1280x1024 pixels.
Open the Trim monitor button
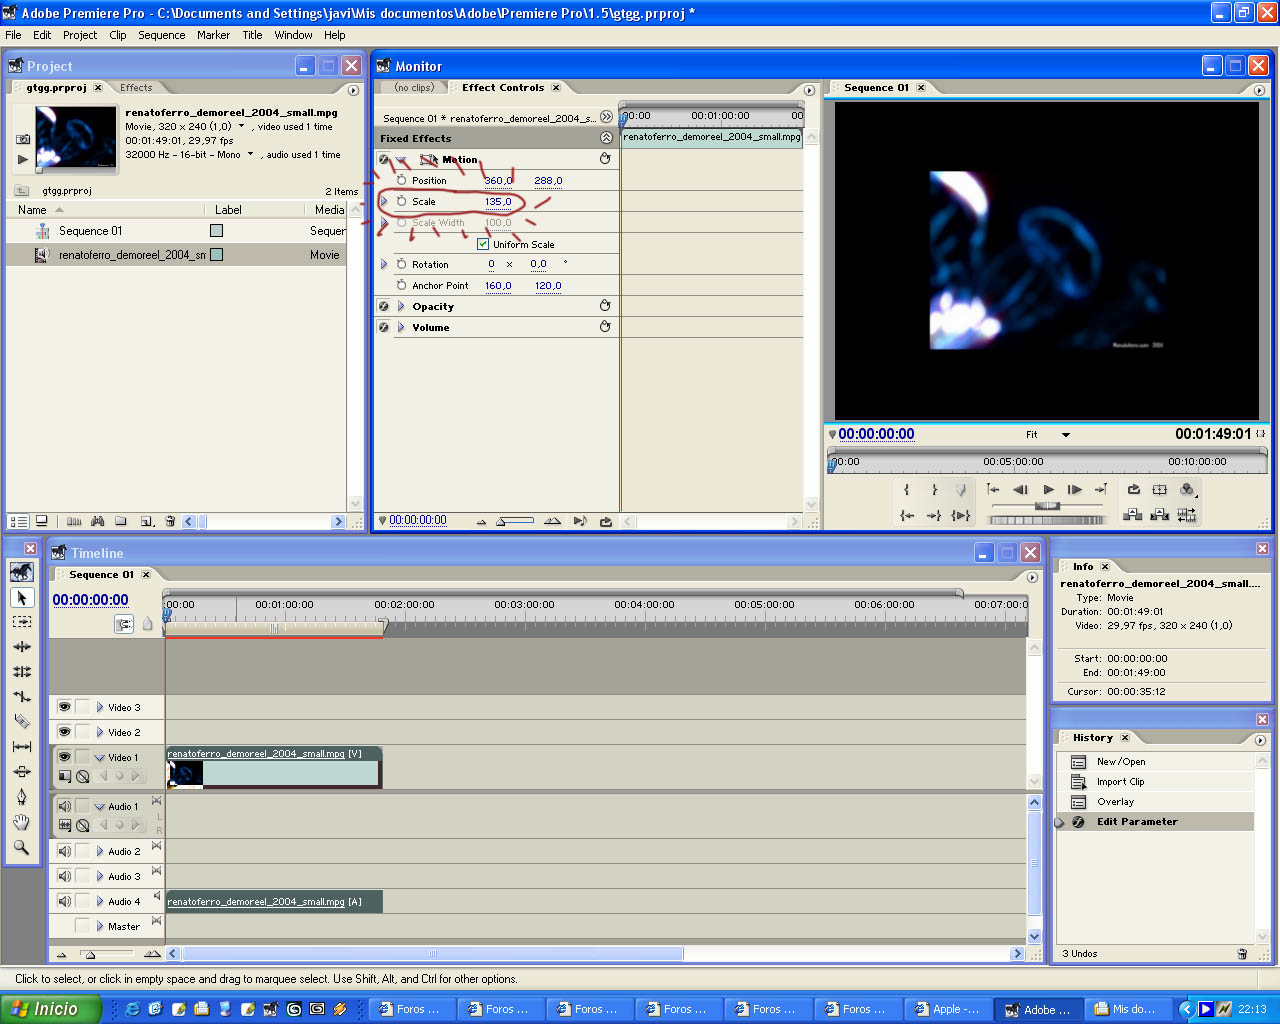[1187, 515]
